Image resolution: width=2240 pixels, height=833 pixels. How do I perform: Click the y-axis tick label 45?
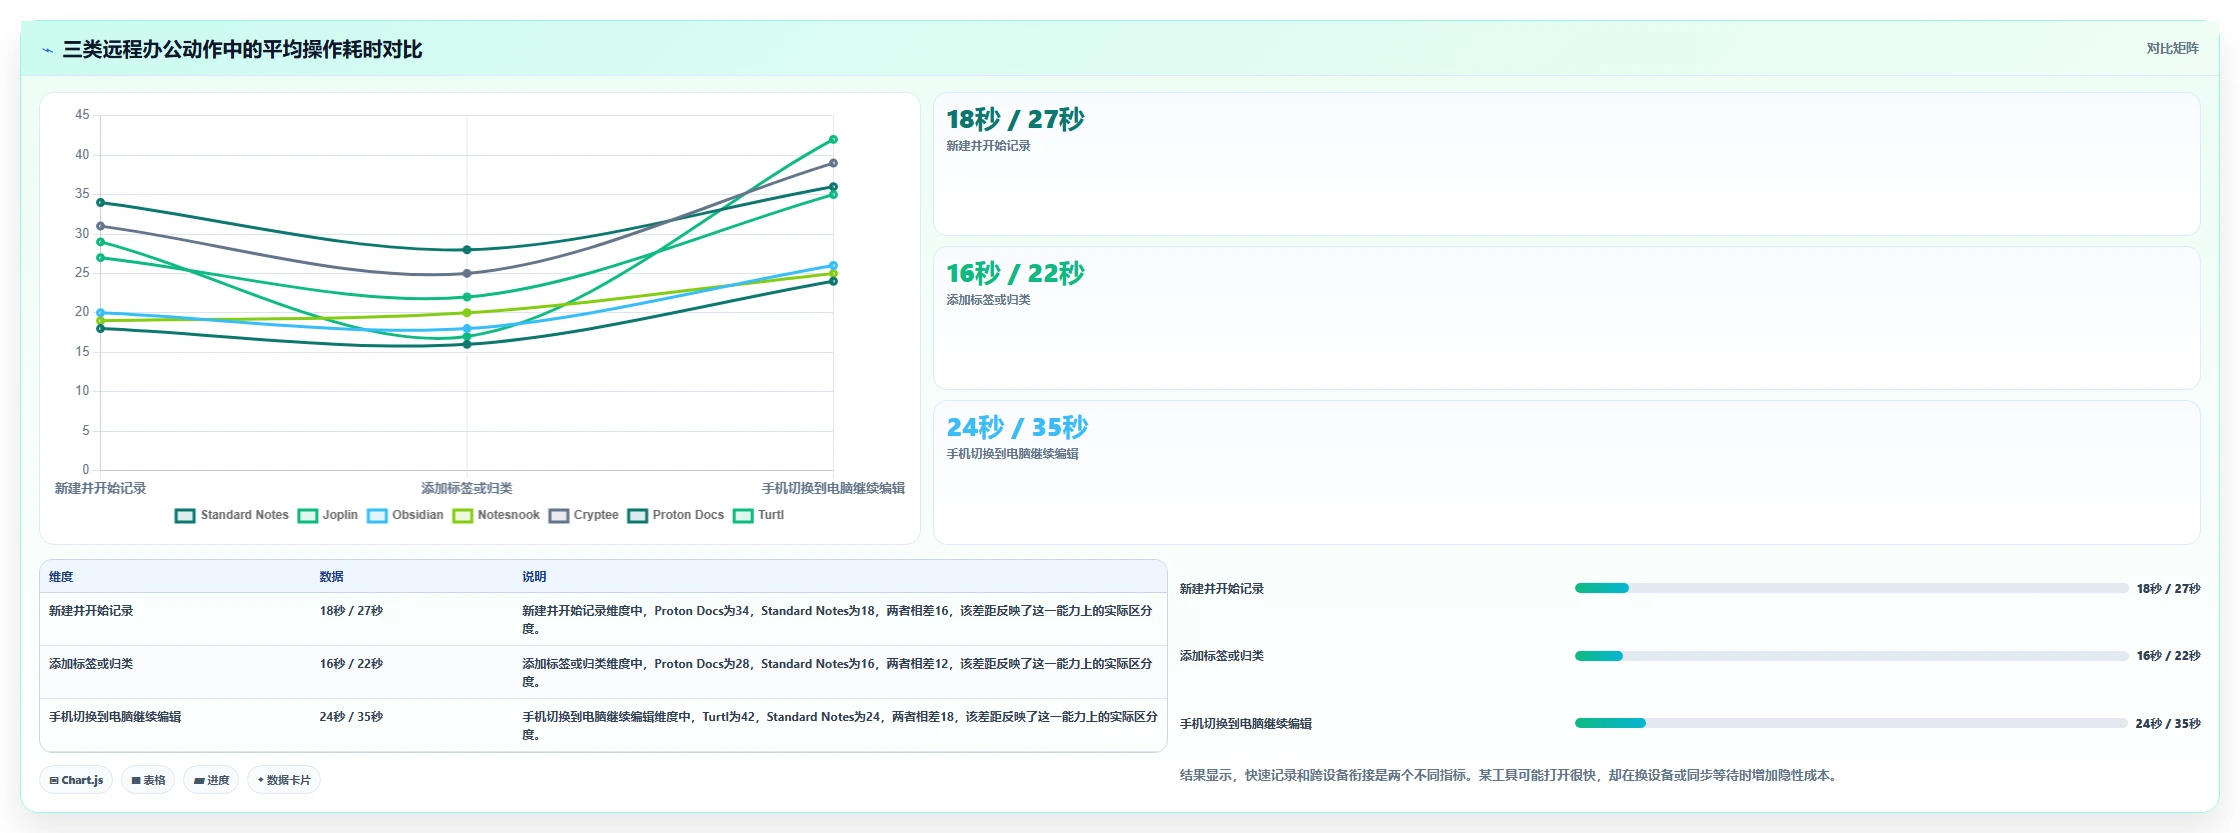click(82, 115)
